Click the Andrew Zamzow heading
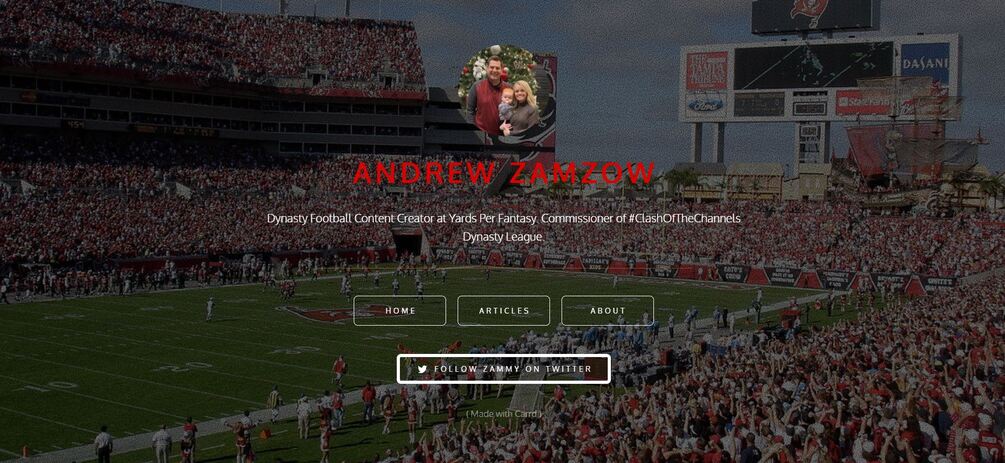Screen dimensions: 1005x463 pyautogui.click(x=504, y=173)
